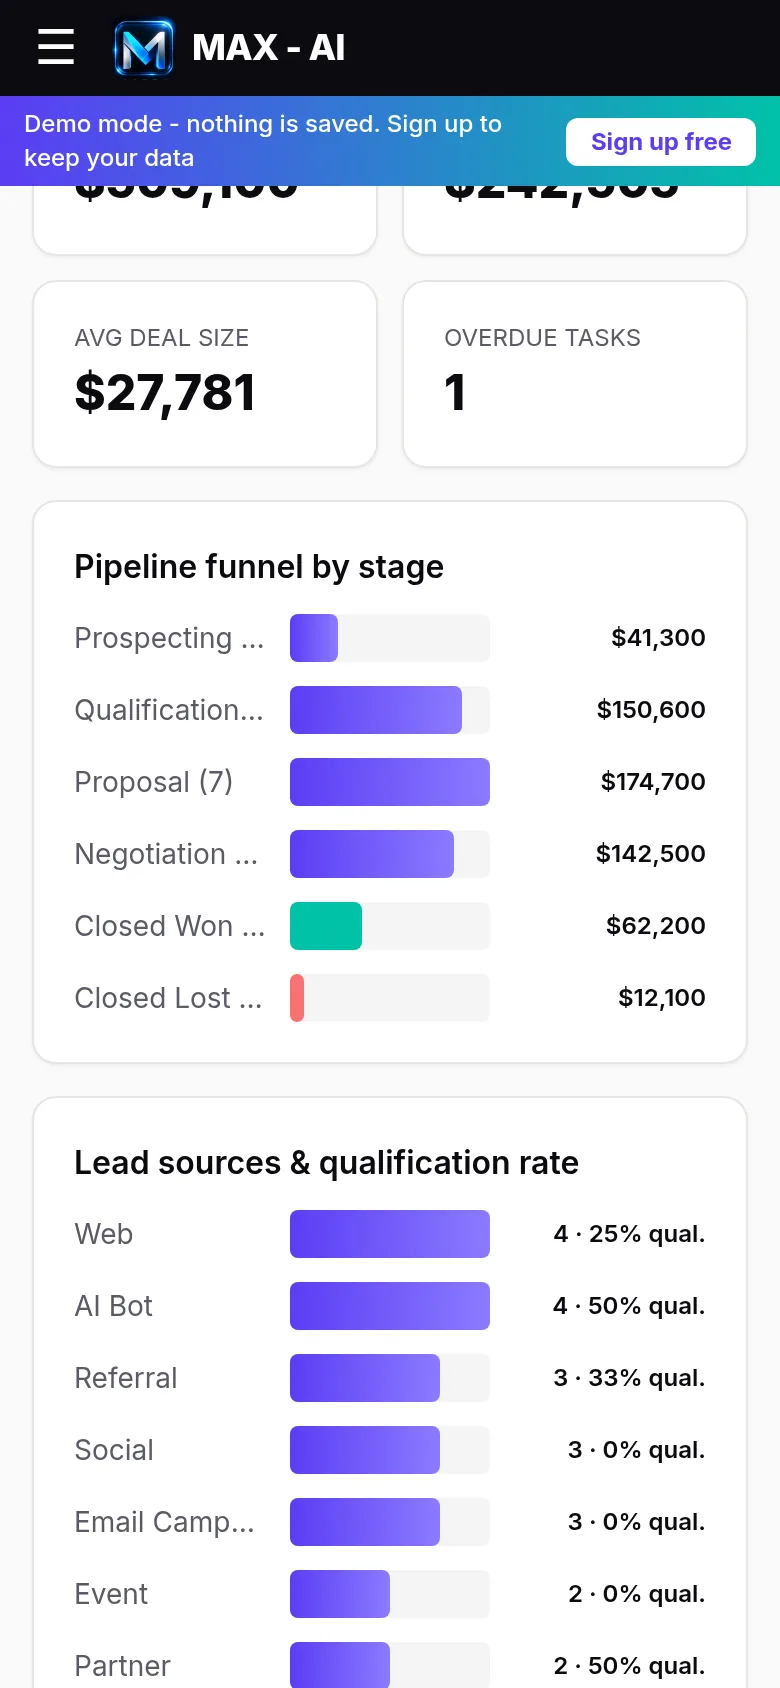Viewport: 780px width, 1688px height.
Task: Click the MAX - AI brand title
Action: (268, 47)
